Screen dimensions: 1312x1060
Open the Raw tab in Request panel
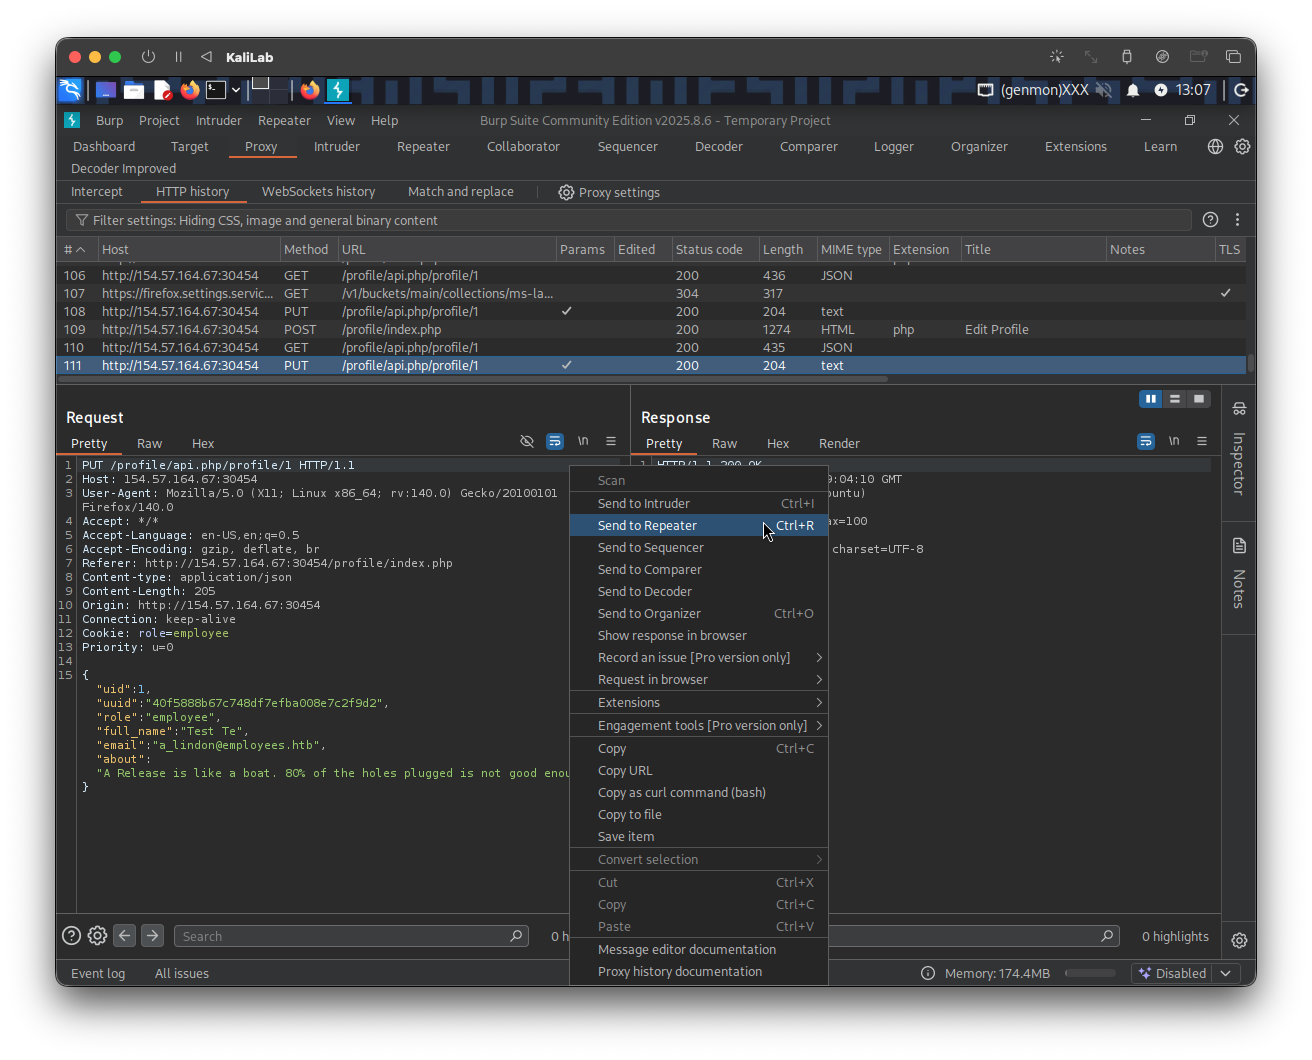click(x=149, y=443)
